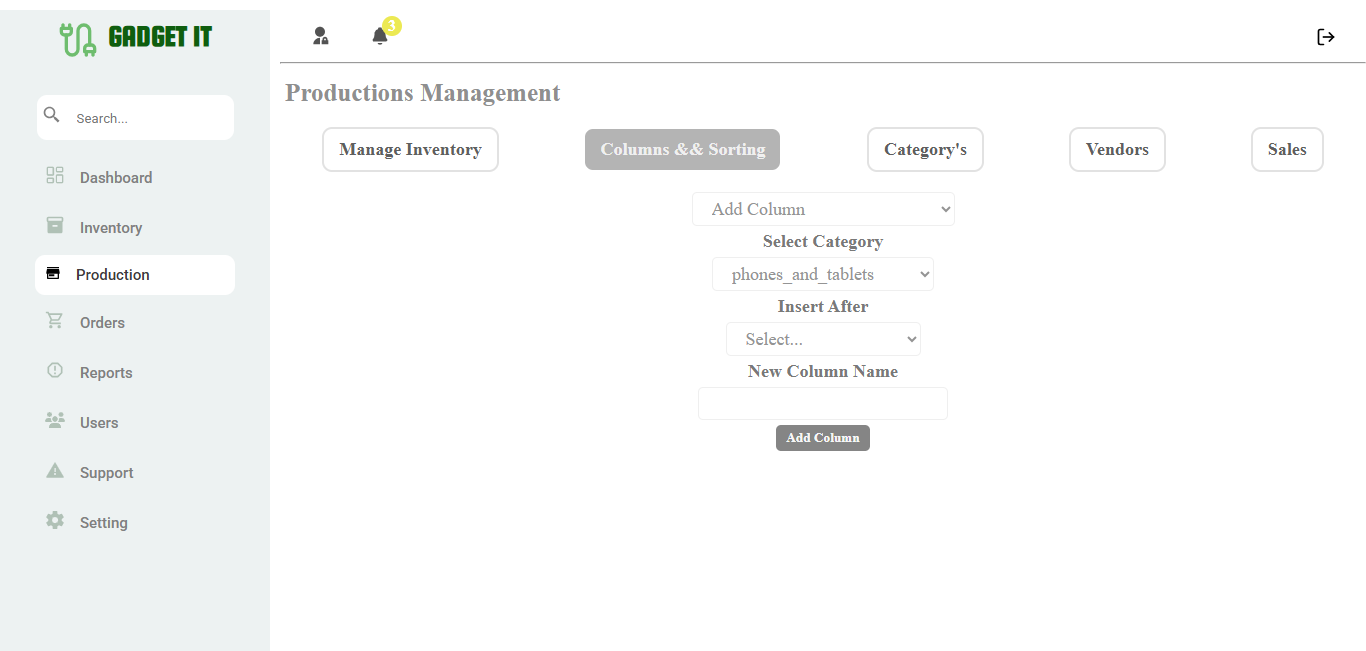Click the user profile icon in header

click(x=320, y=36)
